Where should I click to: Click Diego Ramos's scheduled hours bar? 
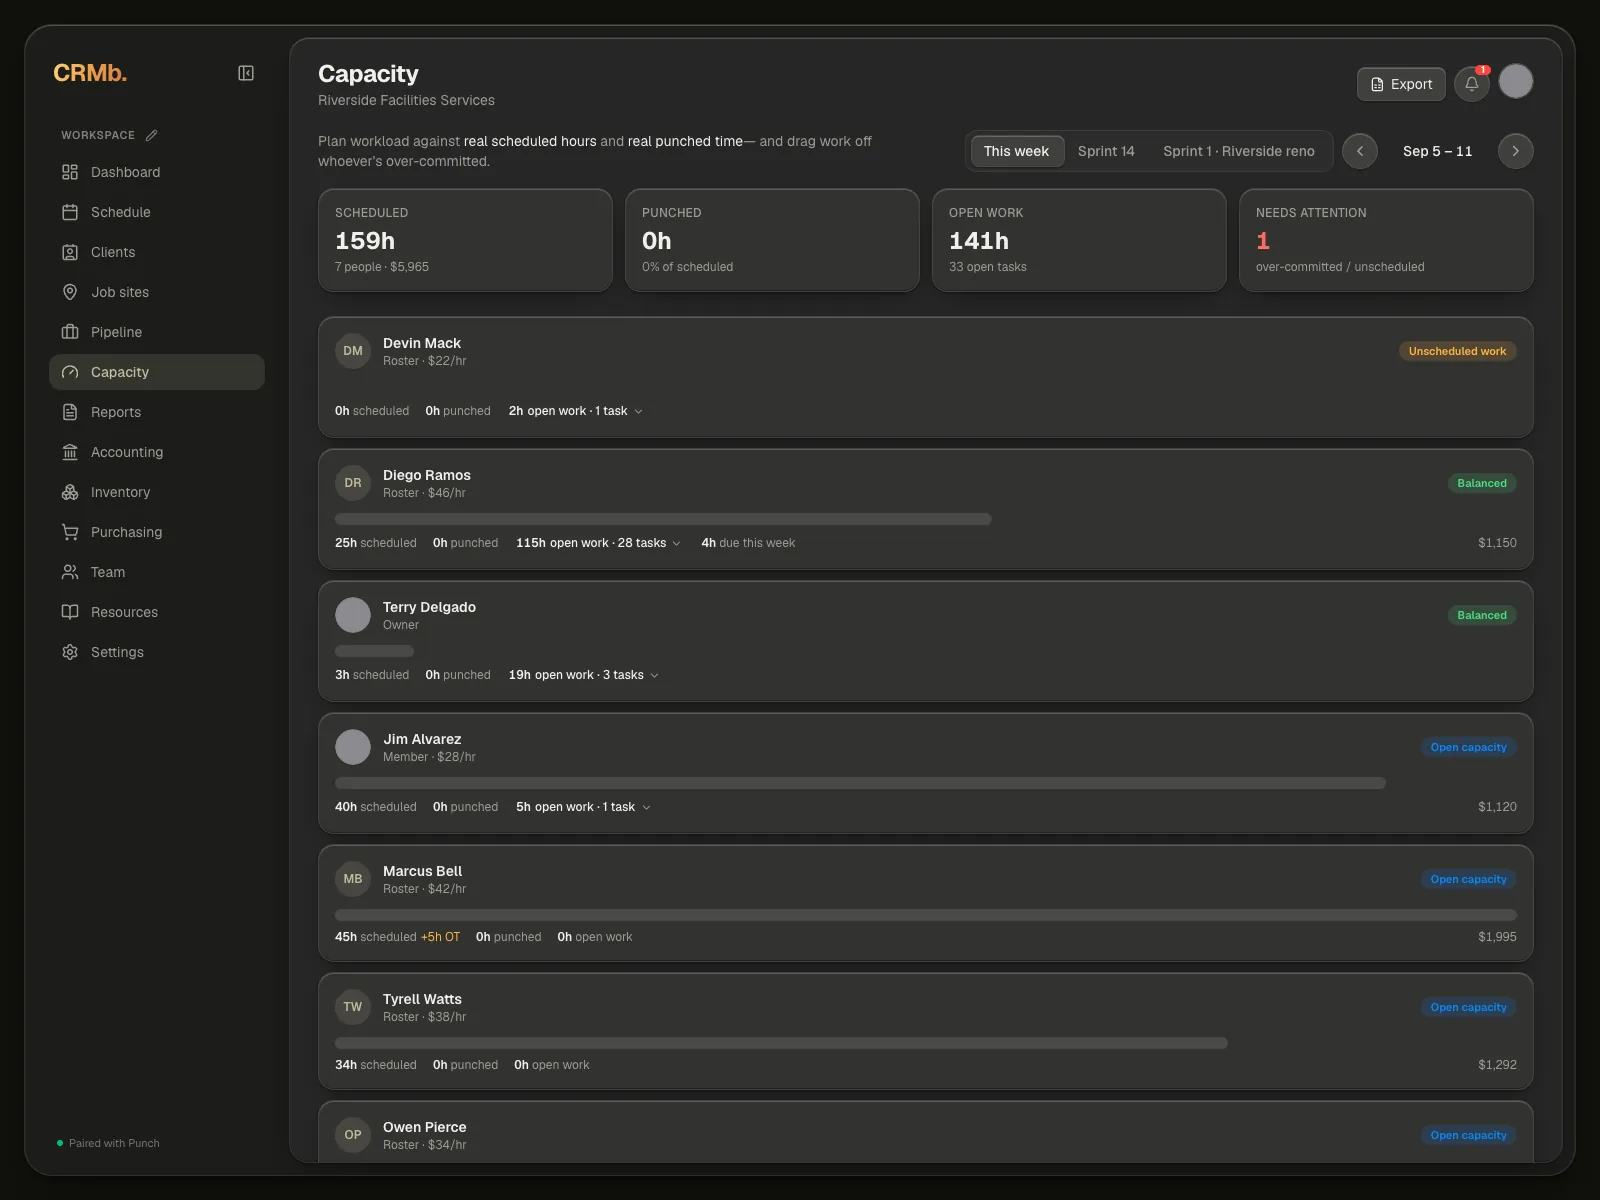pyautogui.click(x=663, y=519)
